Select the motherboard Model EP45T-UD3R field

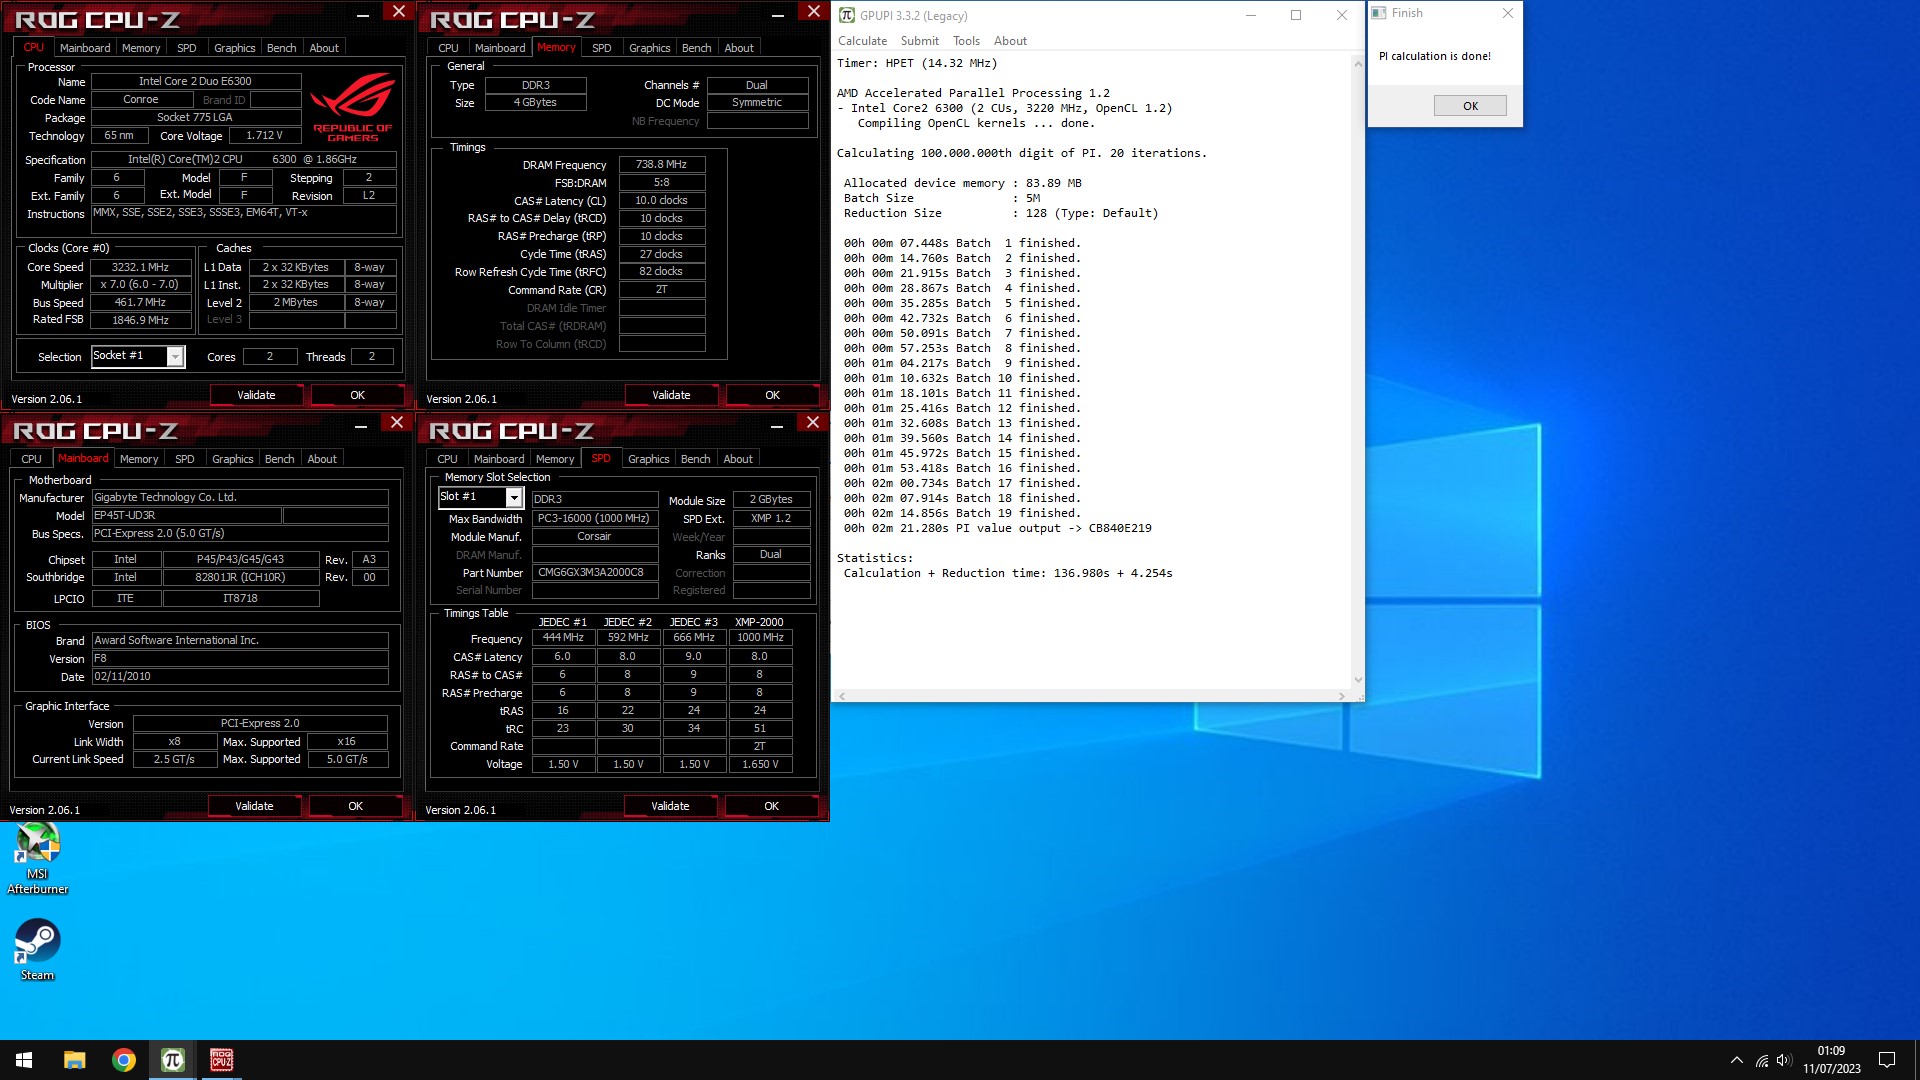click(x=186, y=516)
